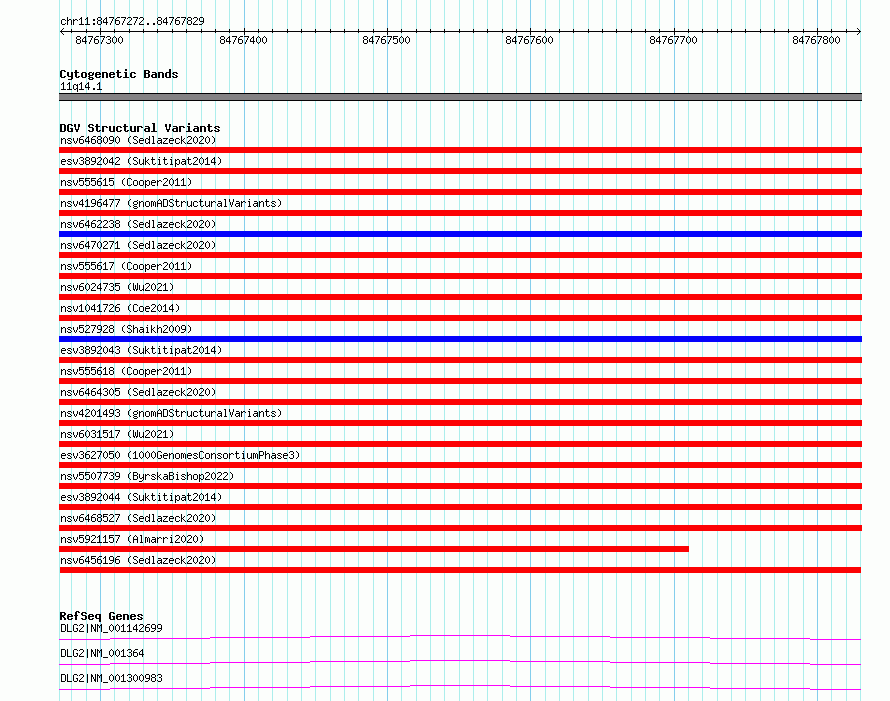The height and width of the screenshot is (701, 890).
Task: Open the nsv6470271 (Sedlazeck2020) variant
Action: coord(138,245)
